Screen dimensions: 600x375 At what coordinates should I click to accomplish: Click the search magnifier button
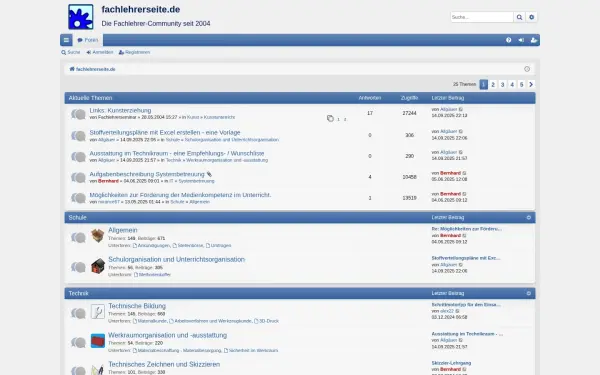(x=519, y=17)
